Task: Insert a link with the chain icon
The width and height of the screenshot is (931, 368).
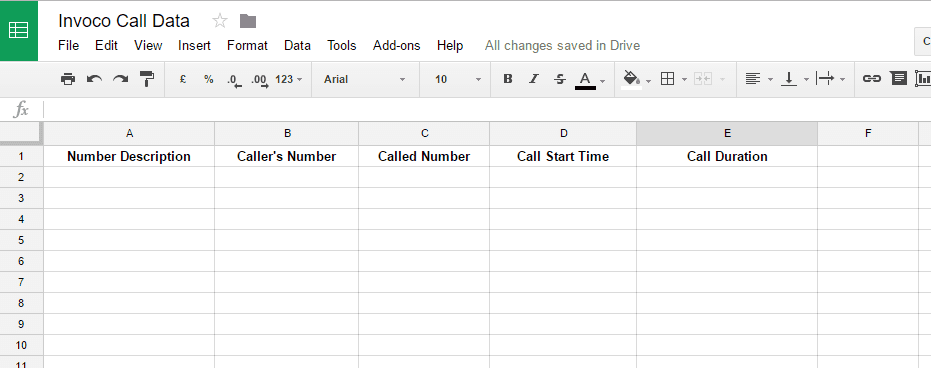Action: 872,79
